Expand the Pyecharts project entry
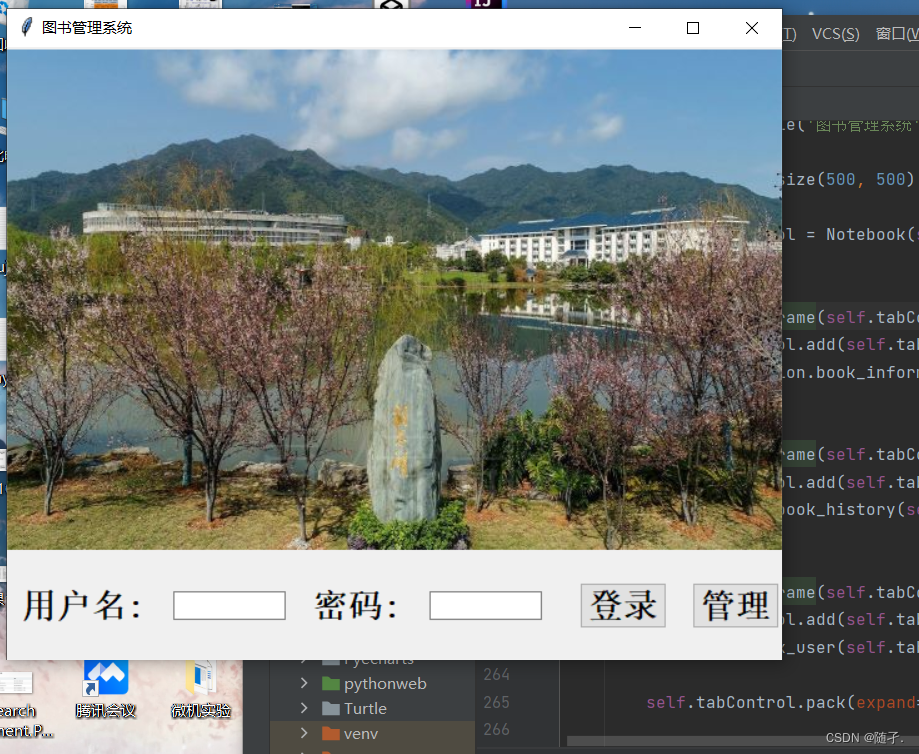The image size is (919, 754). click(x=303, y=659)
